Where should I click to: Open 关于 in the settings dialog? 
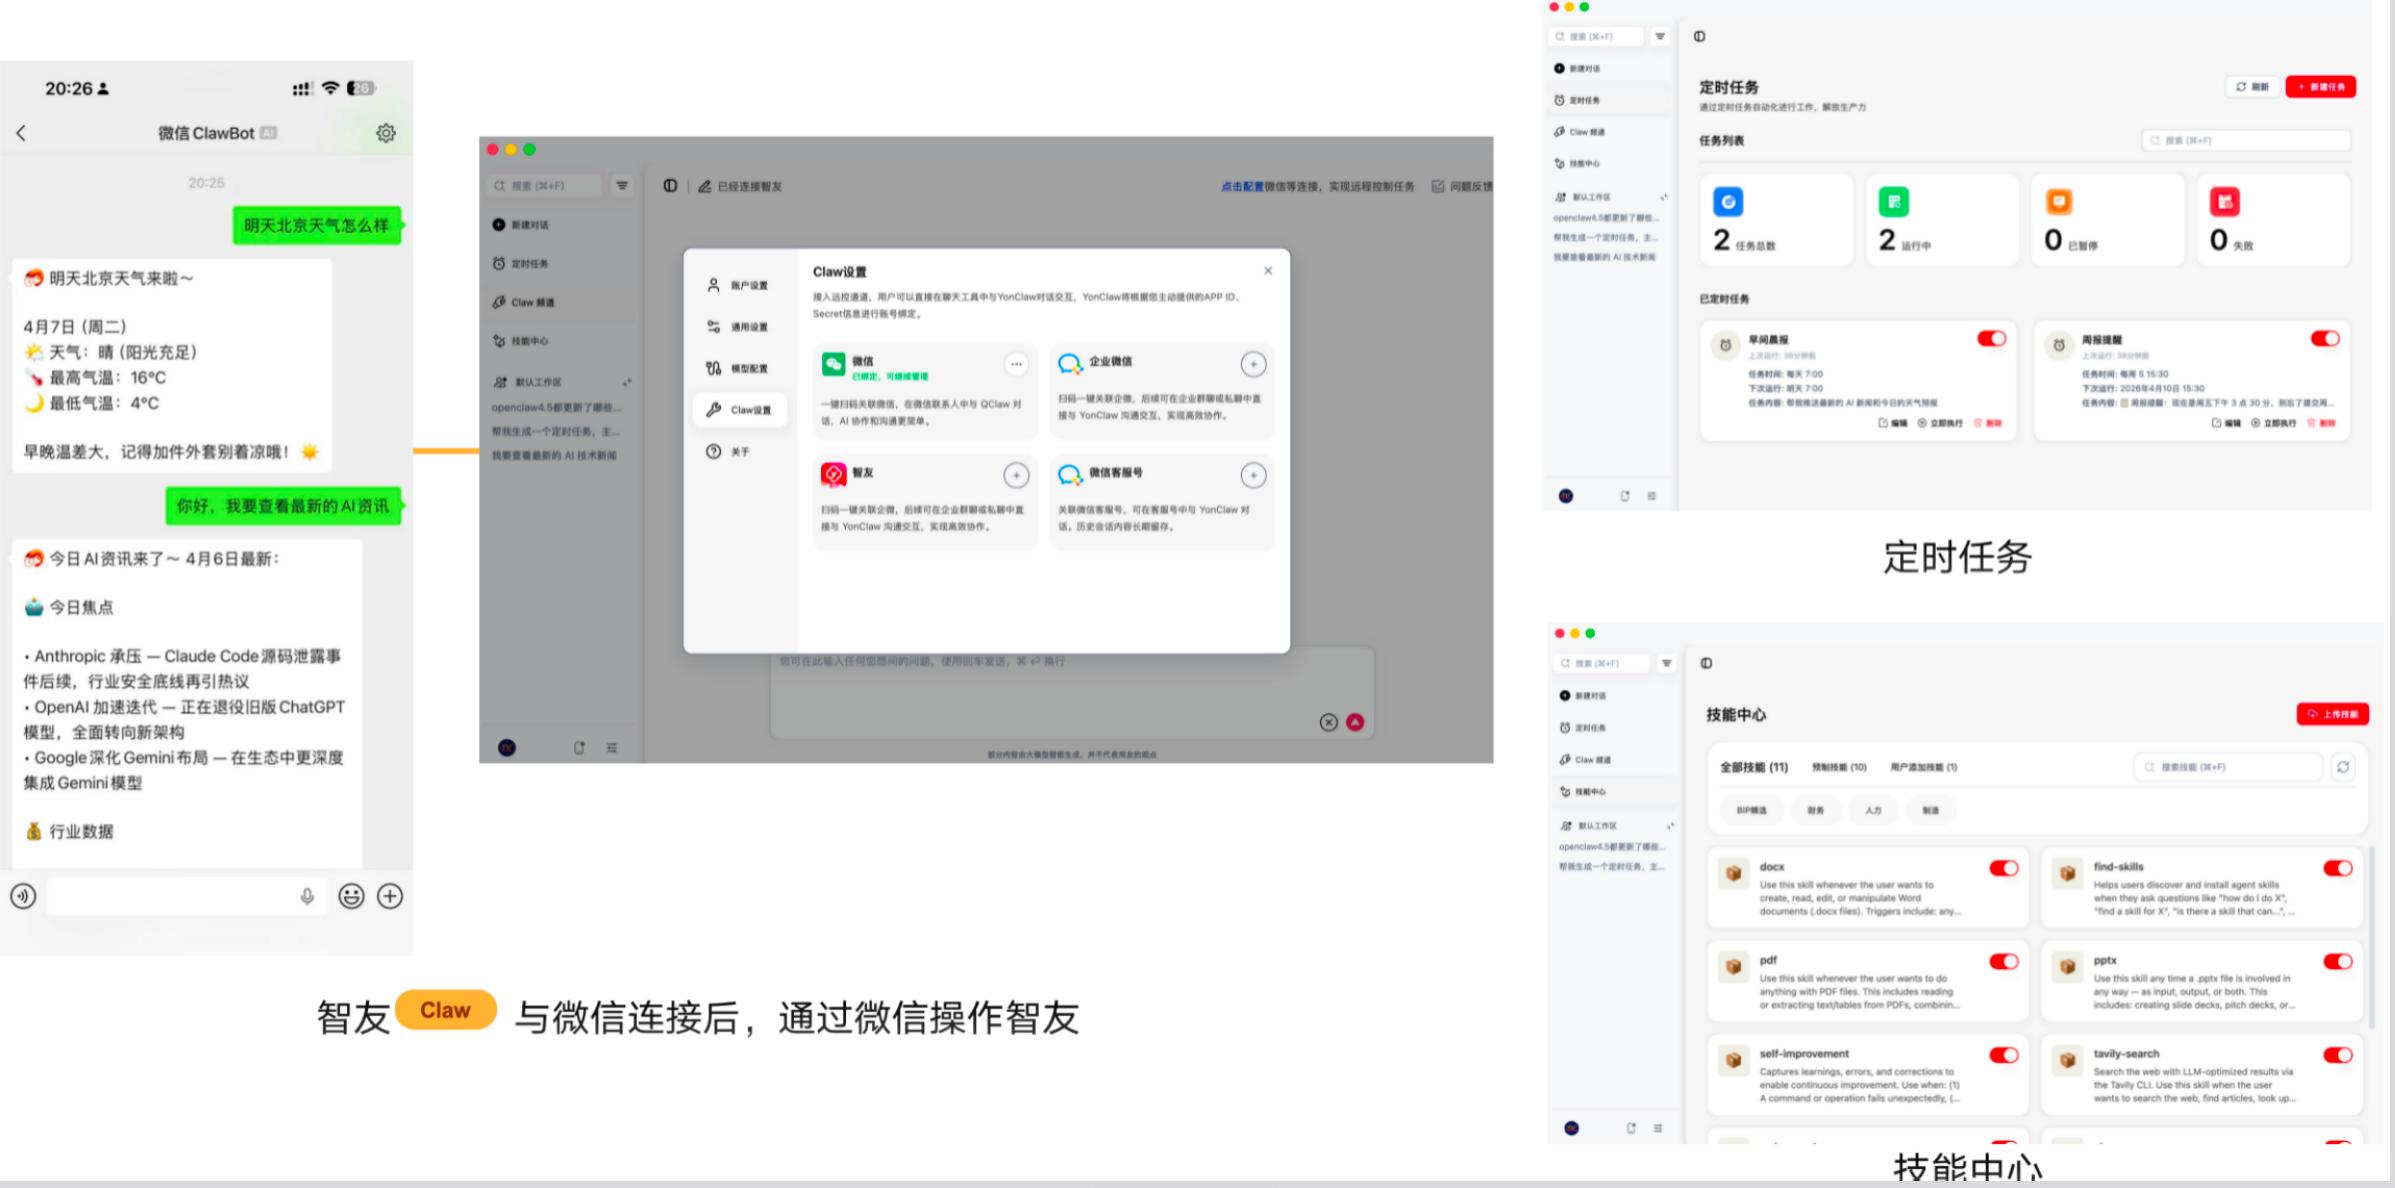[730, 452]
